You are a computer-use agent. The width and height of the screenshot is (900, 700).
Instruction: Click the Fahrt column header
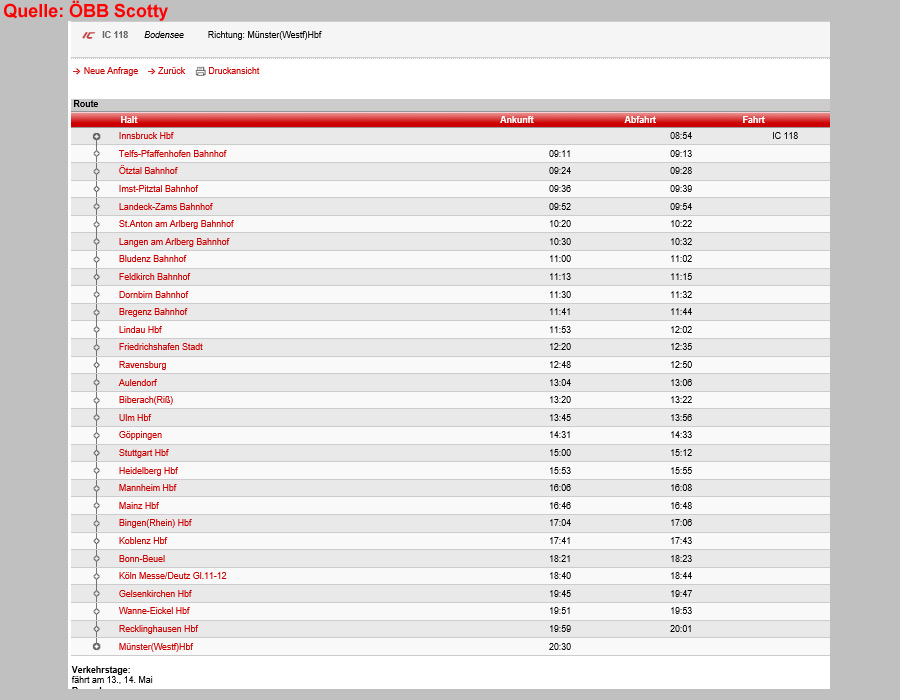[x=753, y=120]
